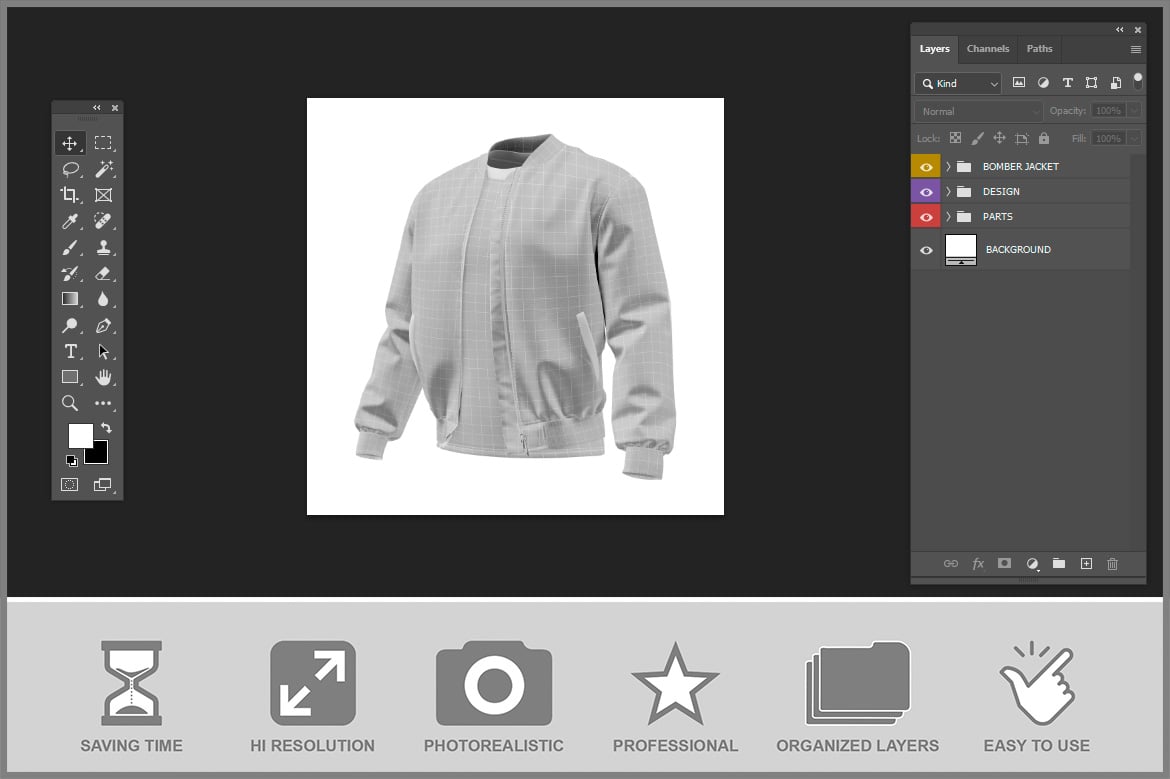Screen dimensions: 1170x779
Task: Filter layers by smart objects
Action: [x=1116, y=83]
